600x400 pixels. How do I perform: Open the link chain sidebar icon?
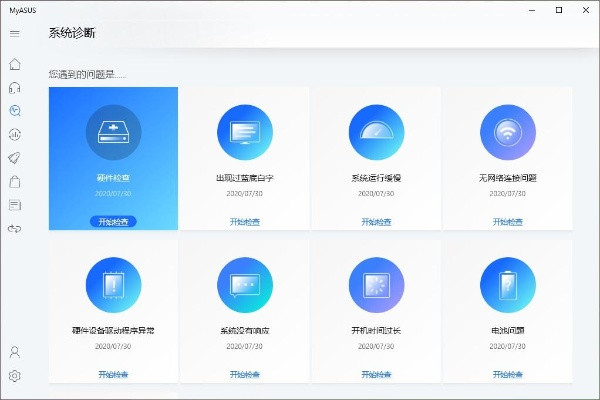[x=15, y=228]
